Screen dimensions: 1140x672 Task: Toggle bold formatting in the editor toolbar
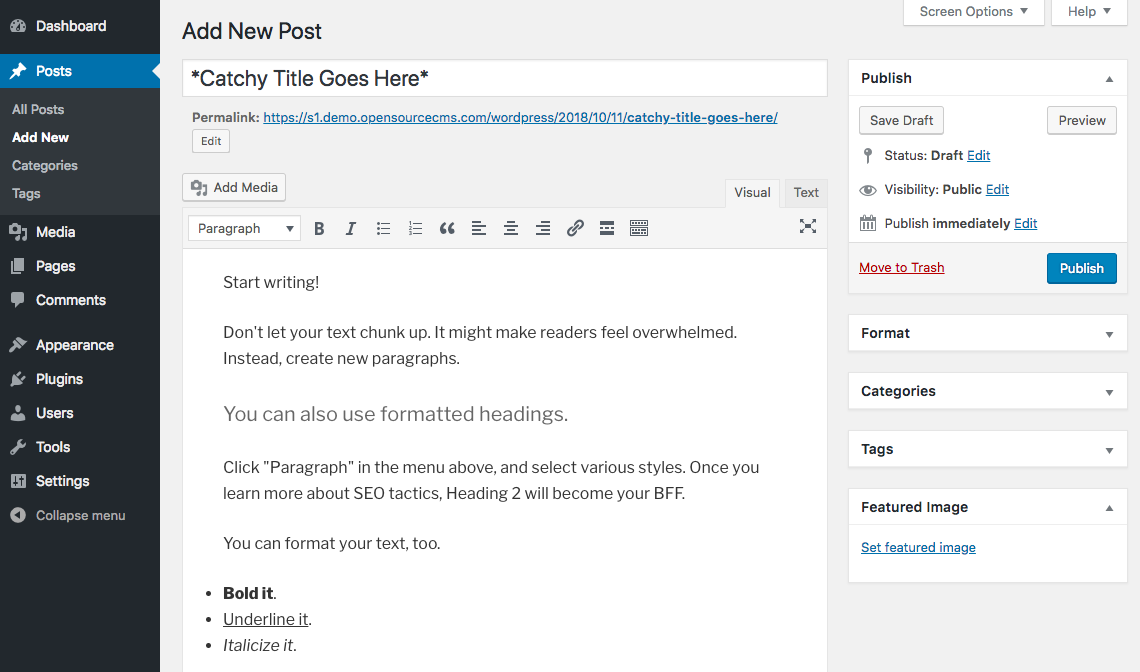pos(319,228)
